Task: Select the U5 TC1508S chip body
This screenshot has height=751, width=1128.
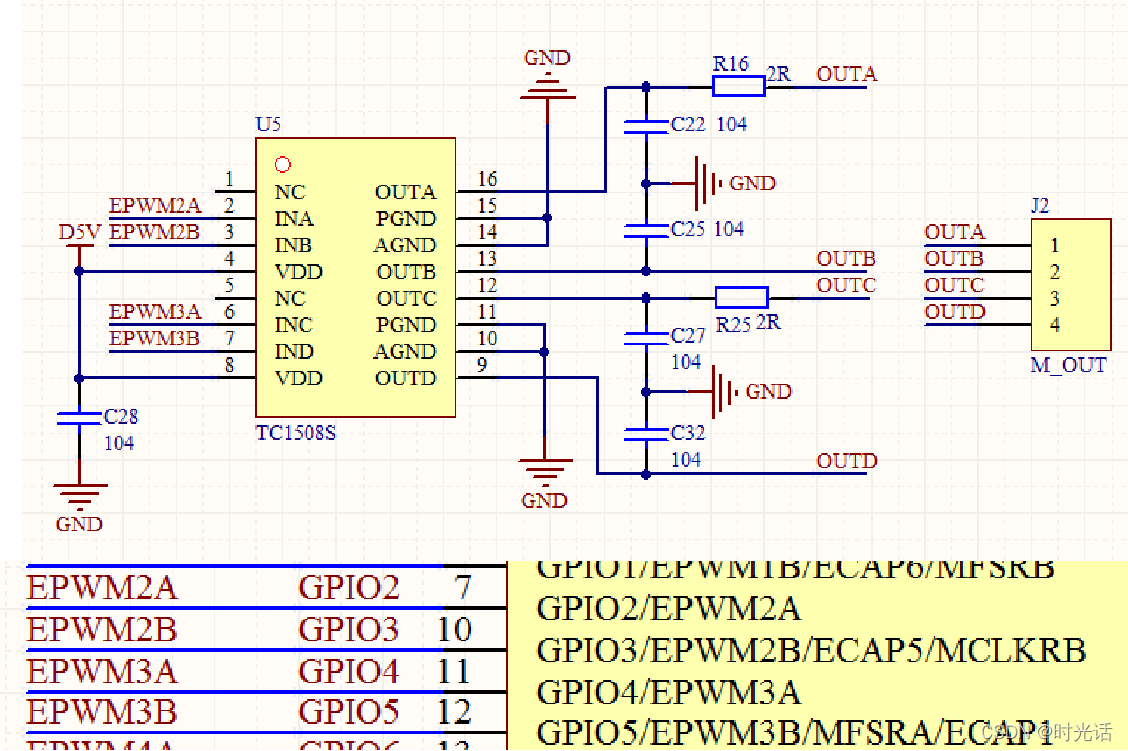Action: click(355, 277)
